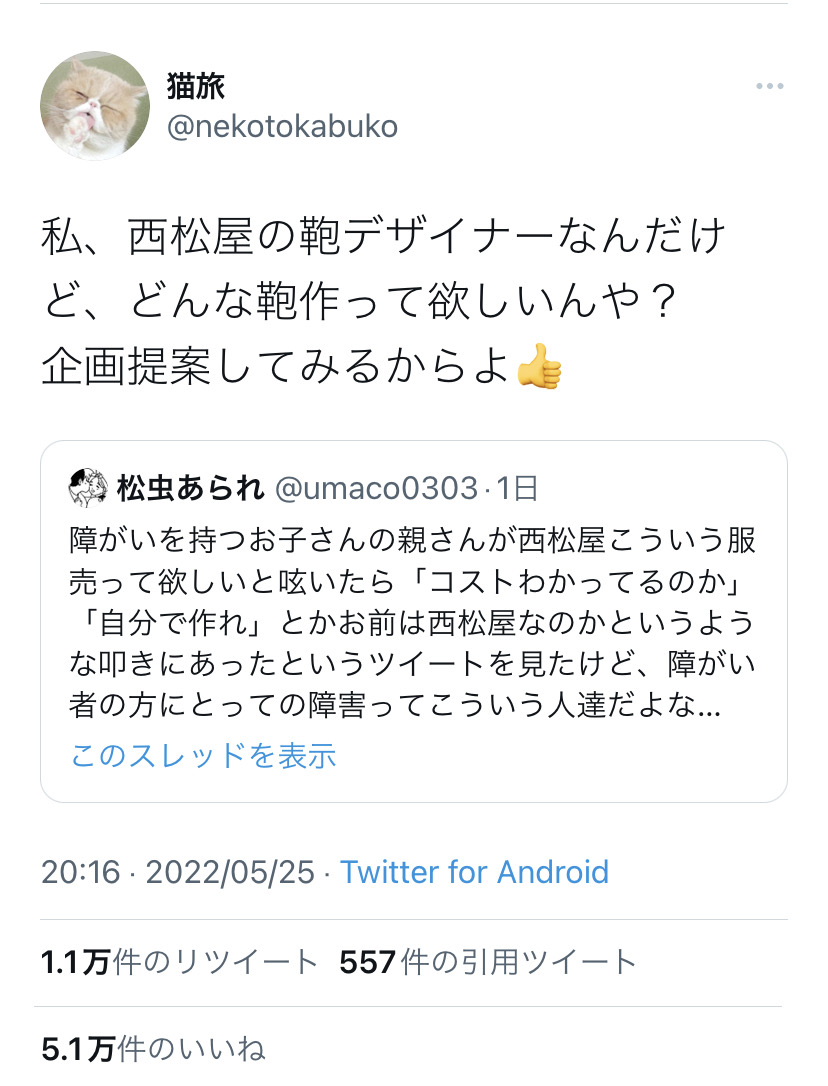Open quoted user's small avatar icon
Image resolution: width=828 pixels, height=1086 pixels.
87,488
